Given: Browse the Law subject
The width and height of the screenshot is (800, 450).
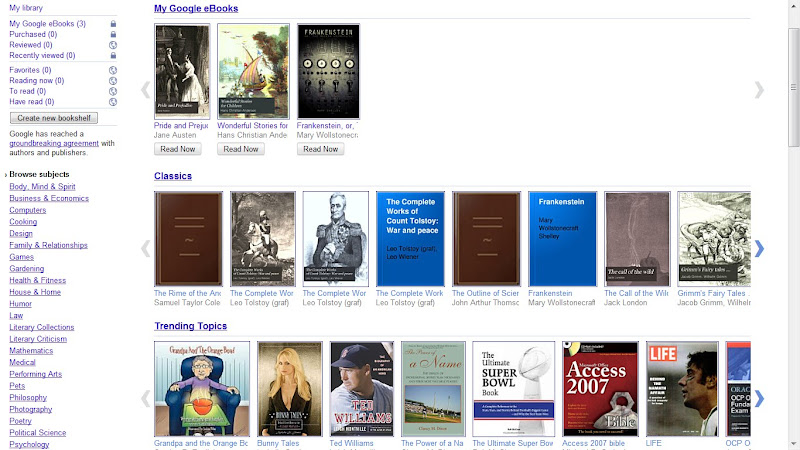Looking at the screenshot, I should coord(16,316).
